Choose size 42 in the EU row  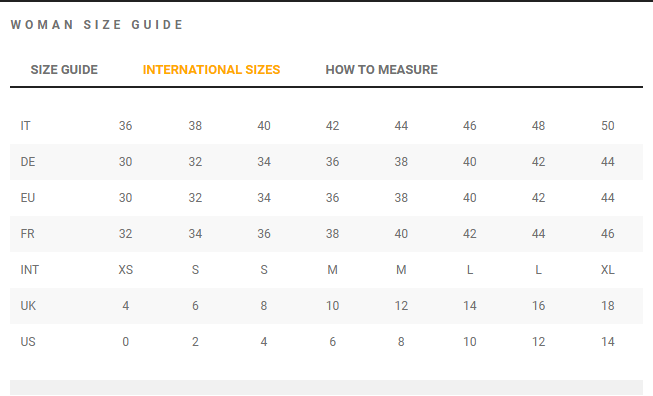click(x=538, y=198)
